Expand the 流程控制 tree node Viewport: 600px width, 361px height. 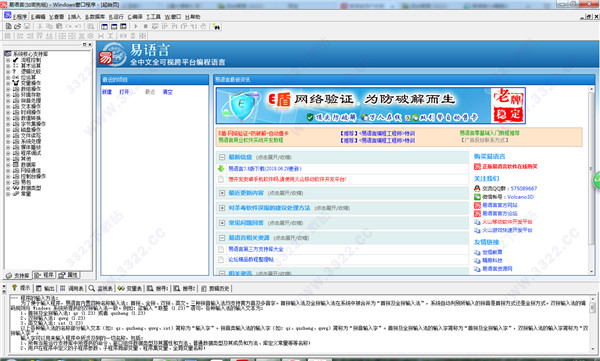coord(8,60)
